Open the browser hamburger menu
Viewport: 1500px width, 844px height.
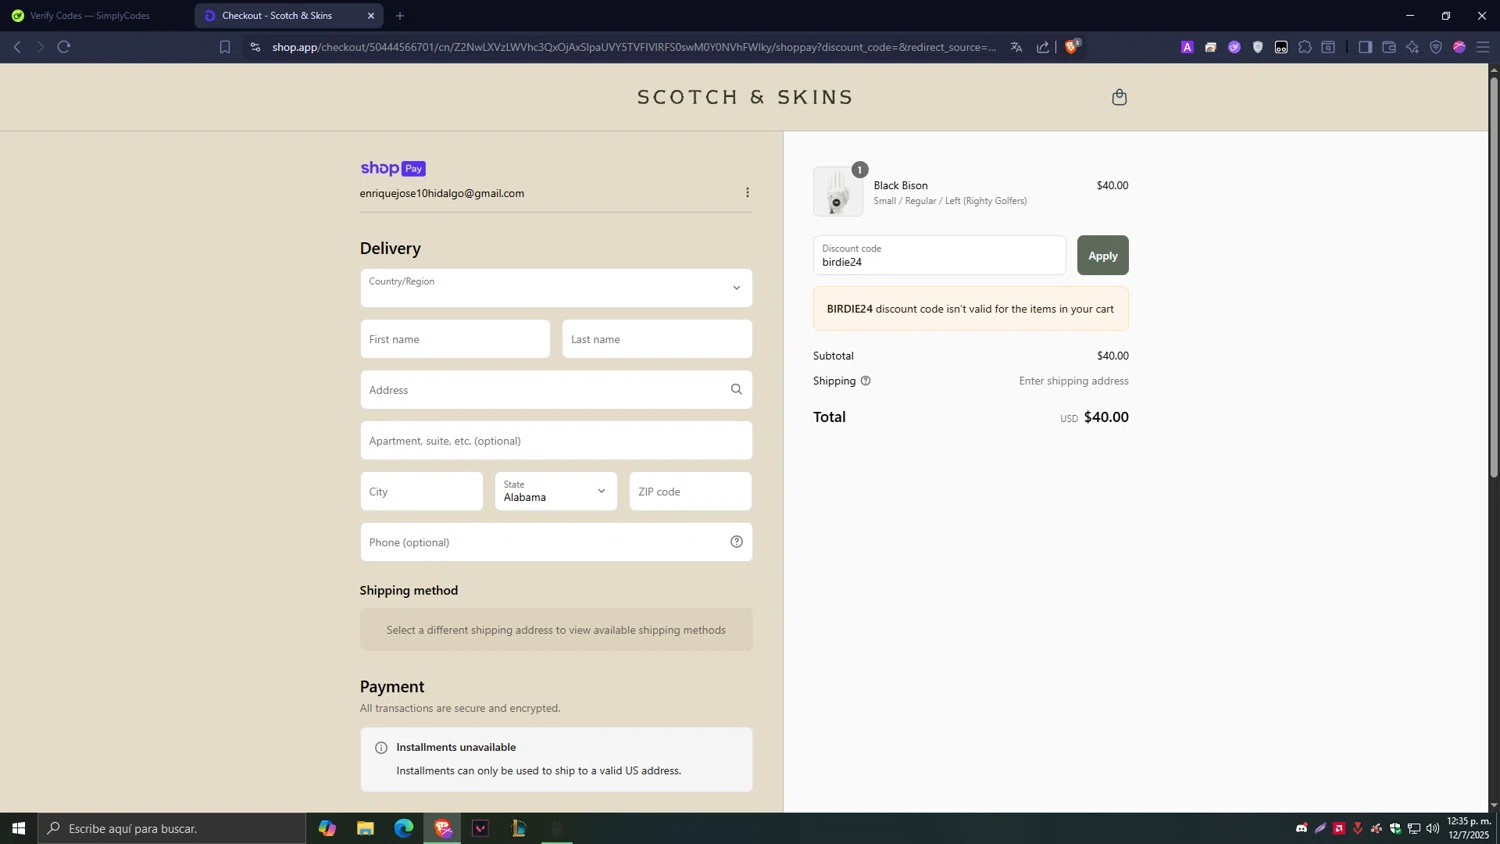[x=1483, y=47]
